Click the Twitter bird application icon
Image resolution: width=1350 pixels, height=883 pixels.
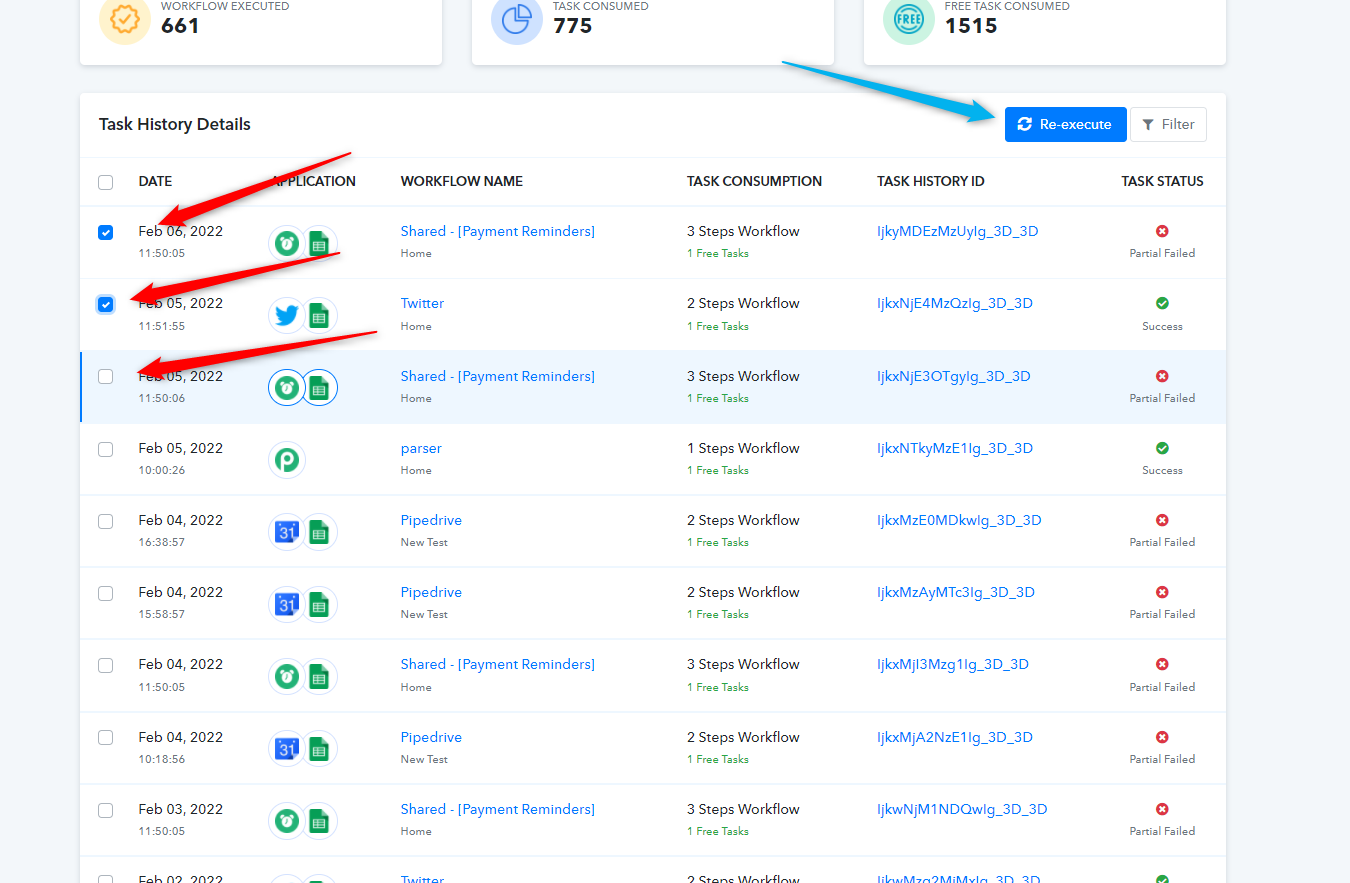[287, 315]
